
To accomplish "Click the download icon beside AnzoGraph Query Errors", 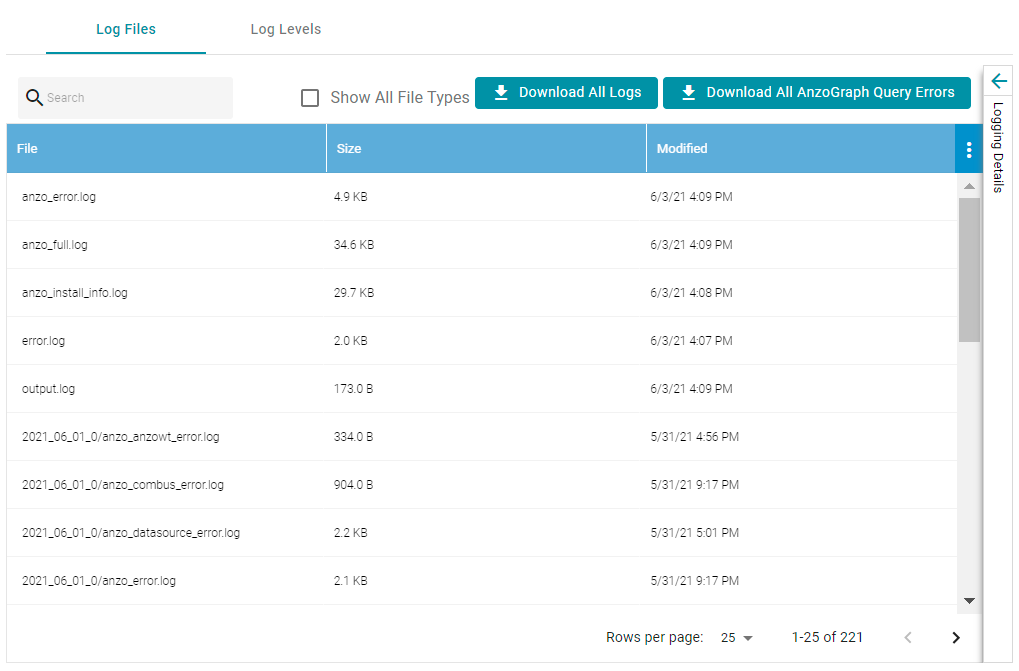I will tap(687, 92).
